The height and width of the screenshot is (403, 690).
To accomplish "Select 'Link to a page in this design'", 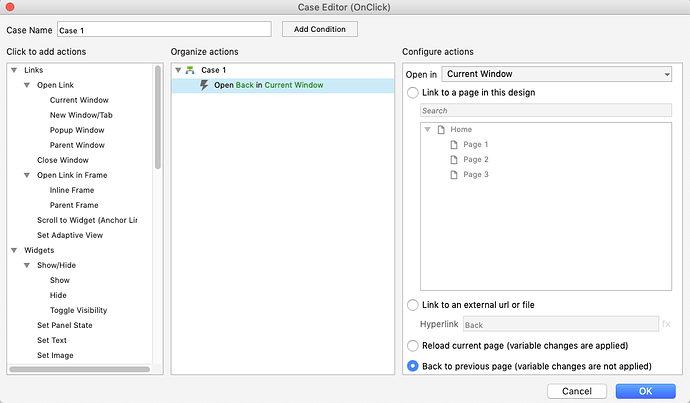I will pyautogui.click(x=413, y=92).
